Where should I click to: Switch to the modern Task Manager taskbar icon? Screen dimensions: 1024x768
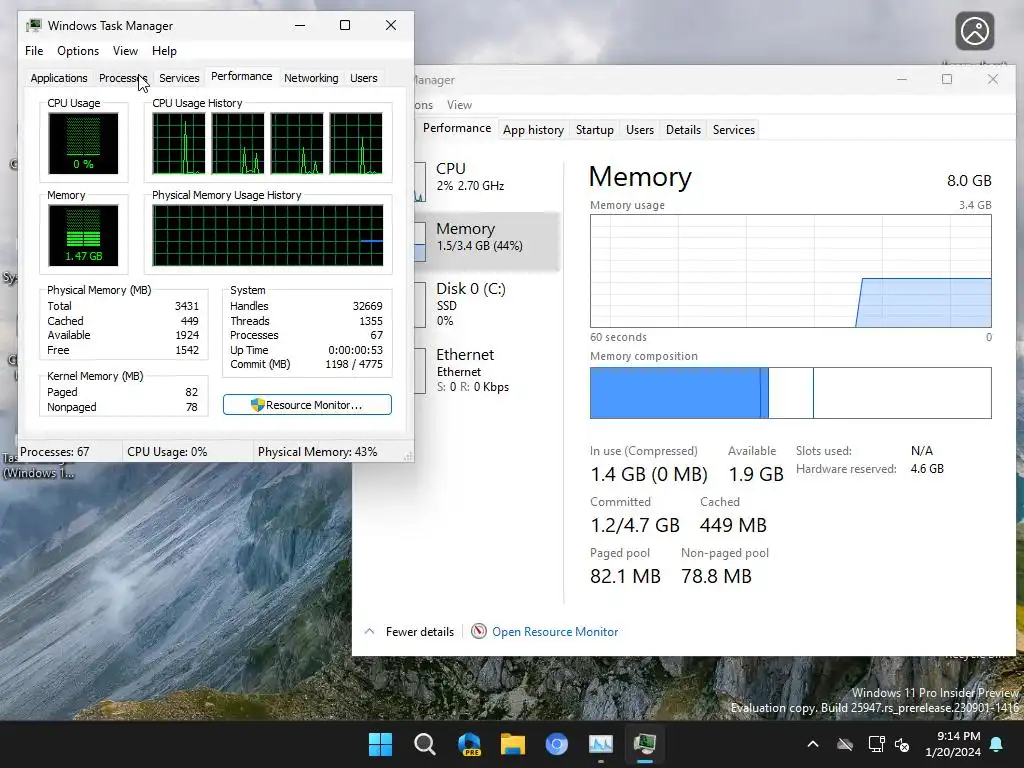point(601,744)
